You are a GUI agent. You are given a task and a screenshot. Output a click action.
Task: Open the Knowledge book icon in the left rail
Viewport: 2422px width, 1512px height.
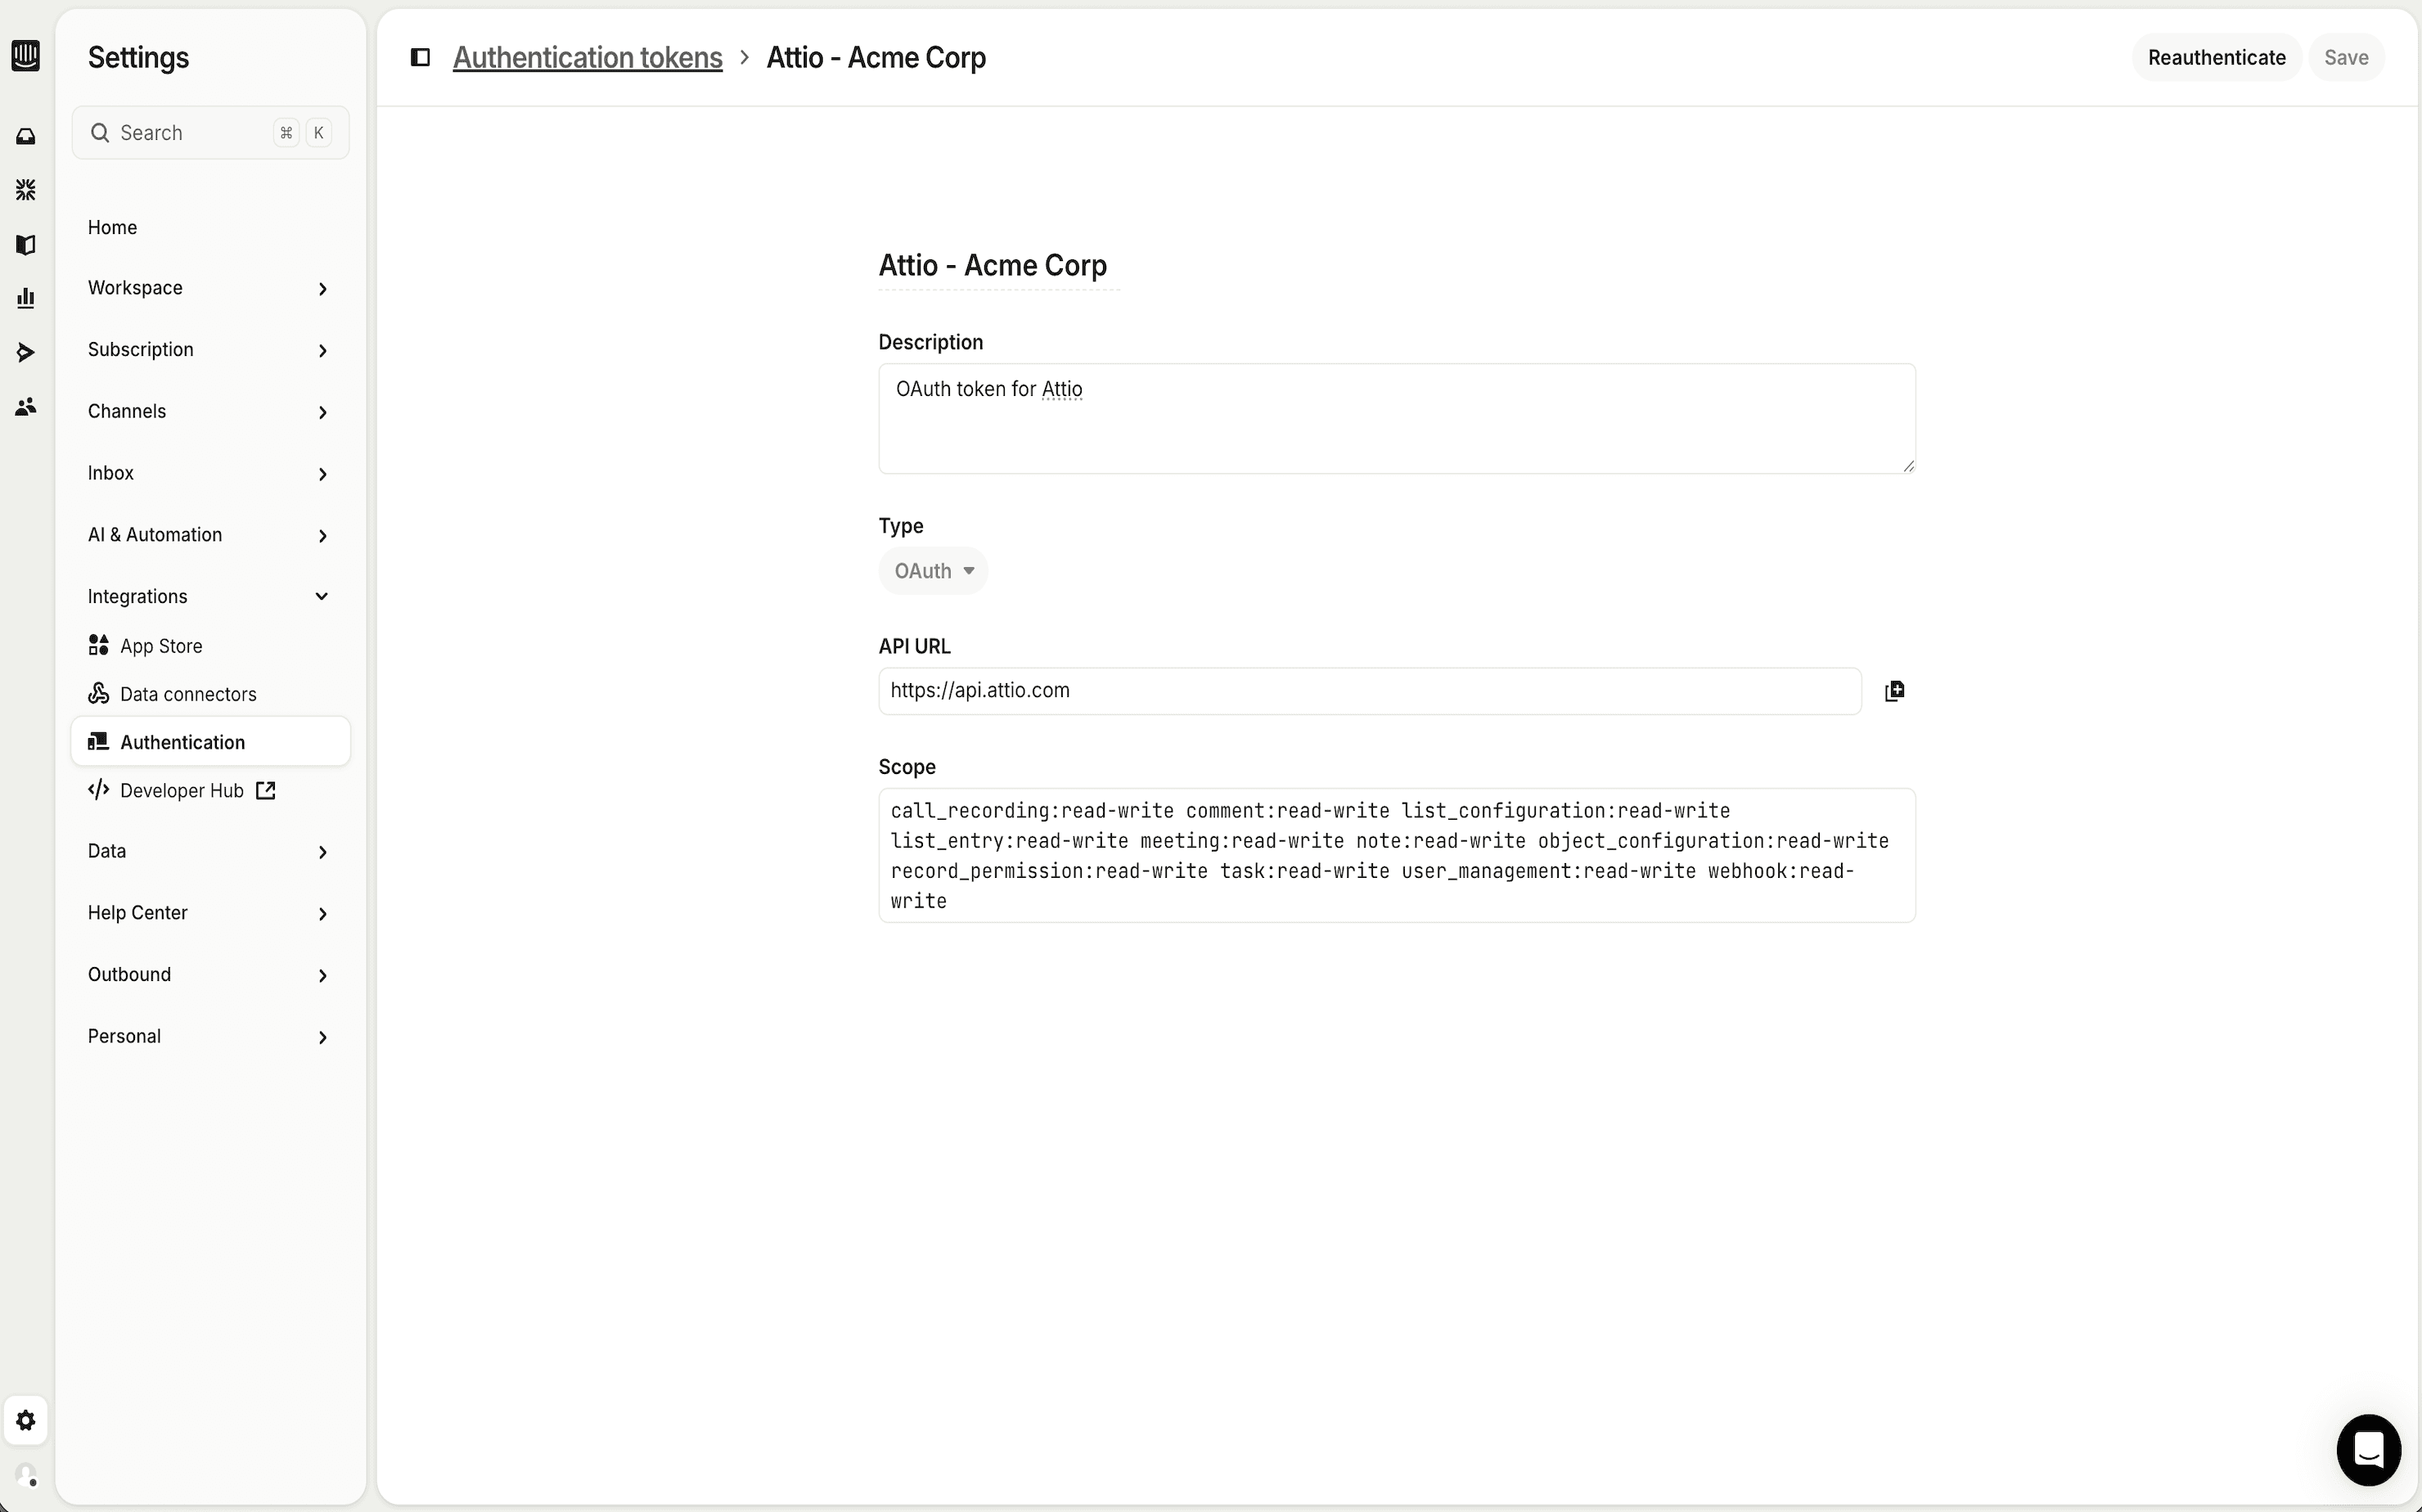point(26,245)
